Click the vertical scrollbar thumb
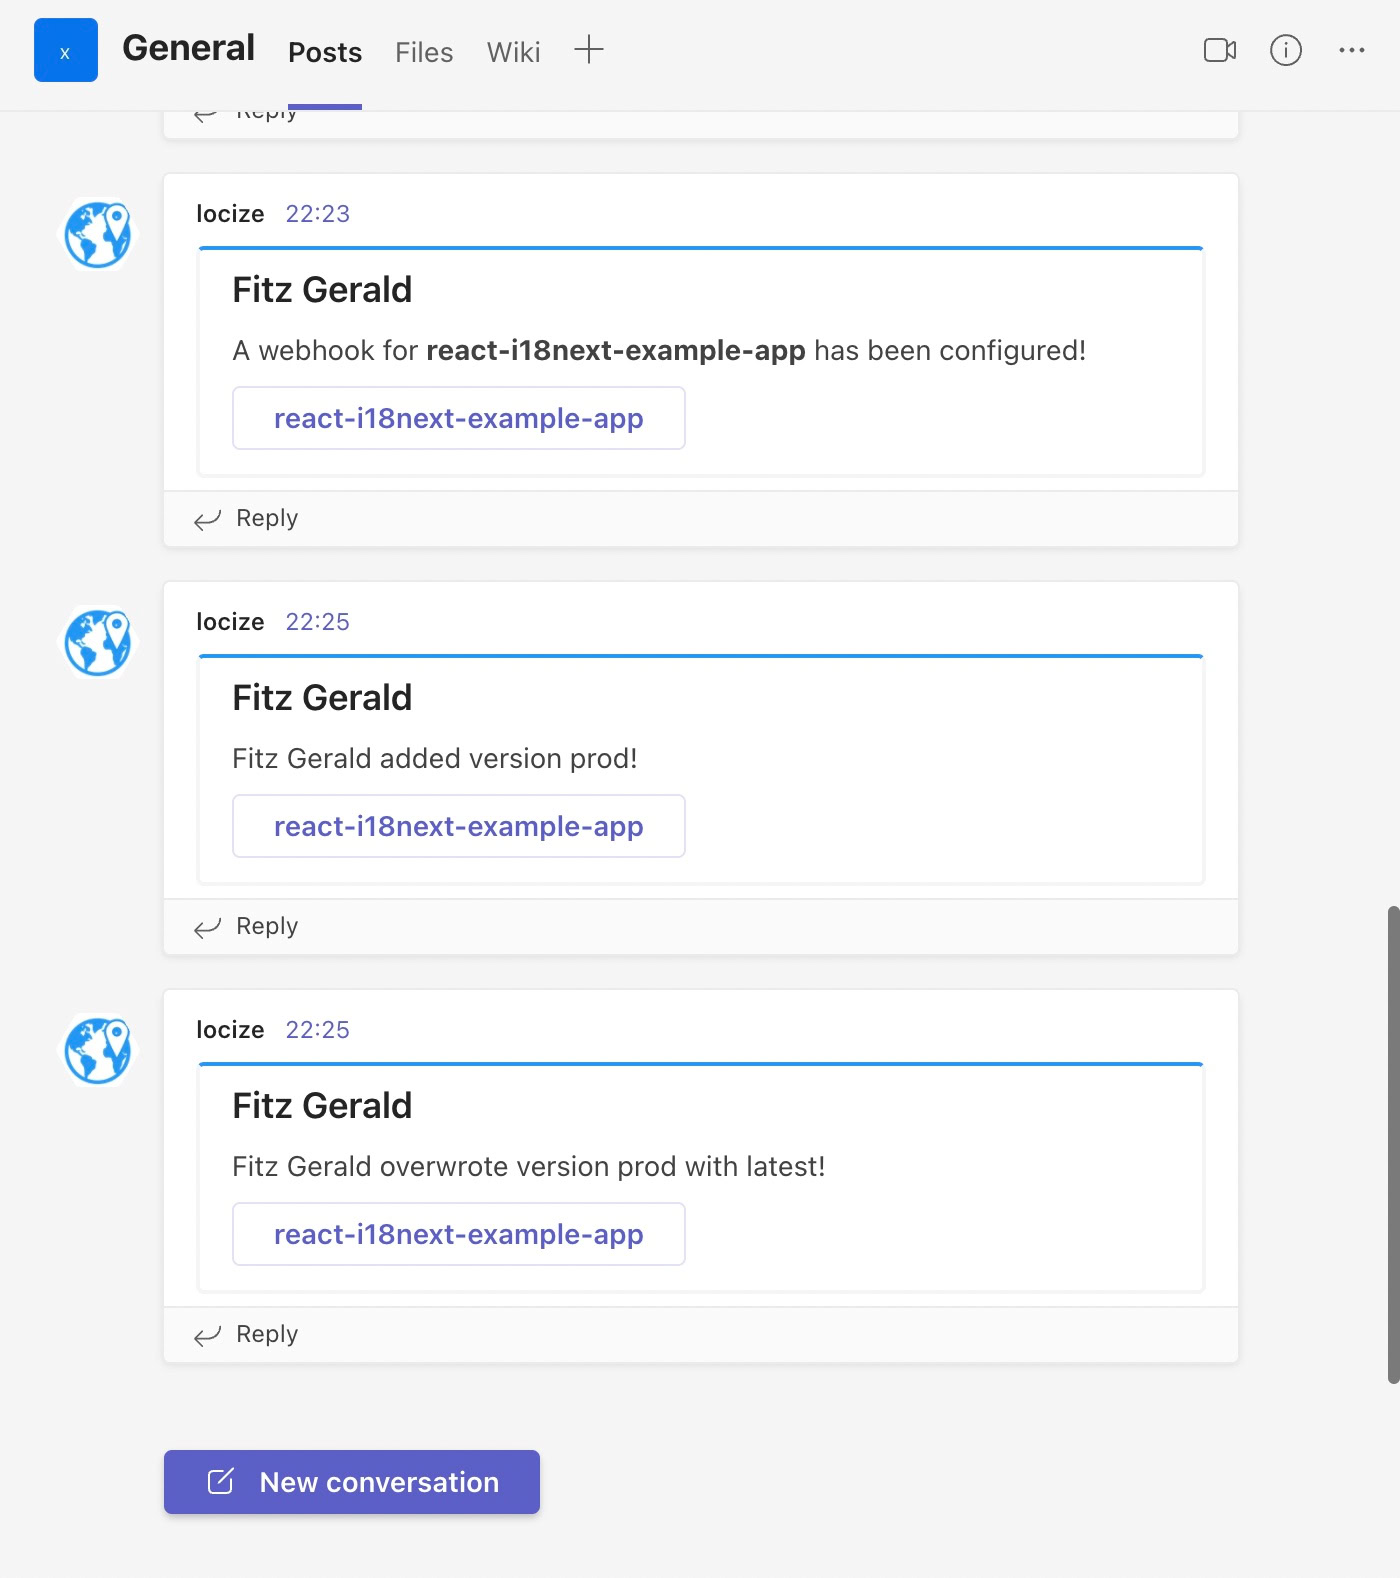 [1393, 1144]
